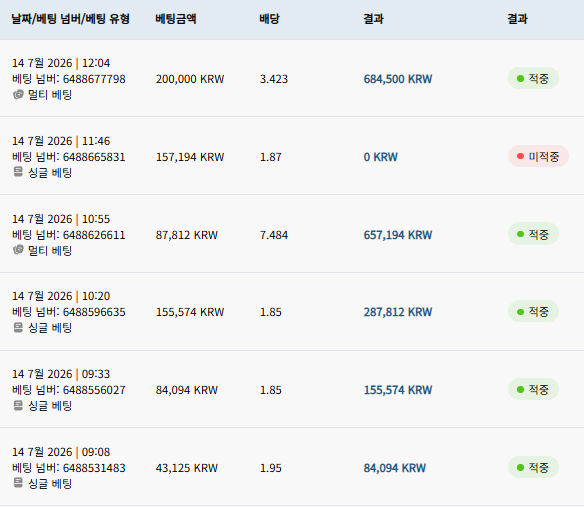The height and width of the screenshot is (507, 584).
Task: Sort by 배당 column header
Action: 269,19
